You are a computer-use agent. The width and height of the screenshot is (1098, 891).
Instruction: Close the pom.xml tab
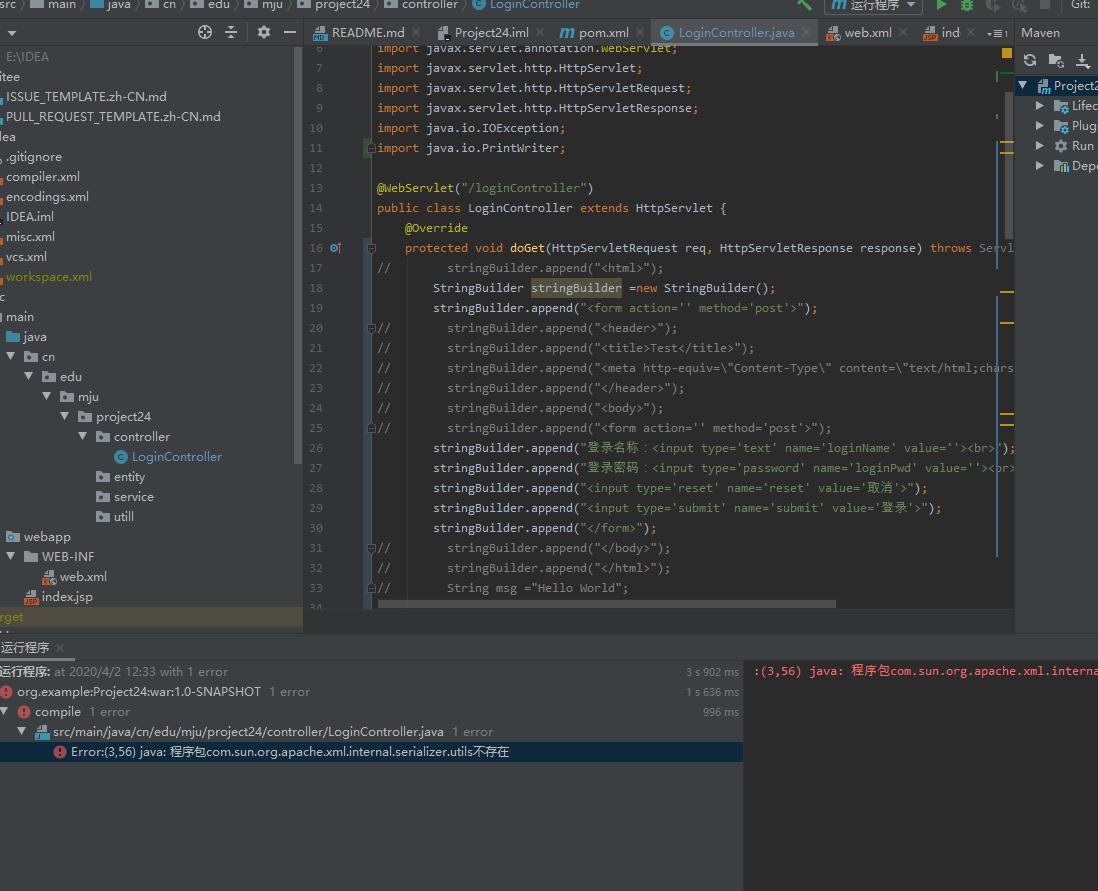(640, 32)
